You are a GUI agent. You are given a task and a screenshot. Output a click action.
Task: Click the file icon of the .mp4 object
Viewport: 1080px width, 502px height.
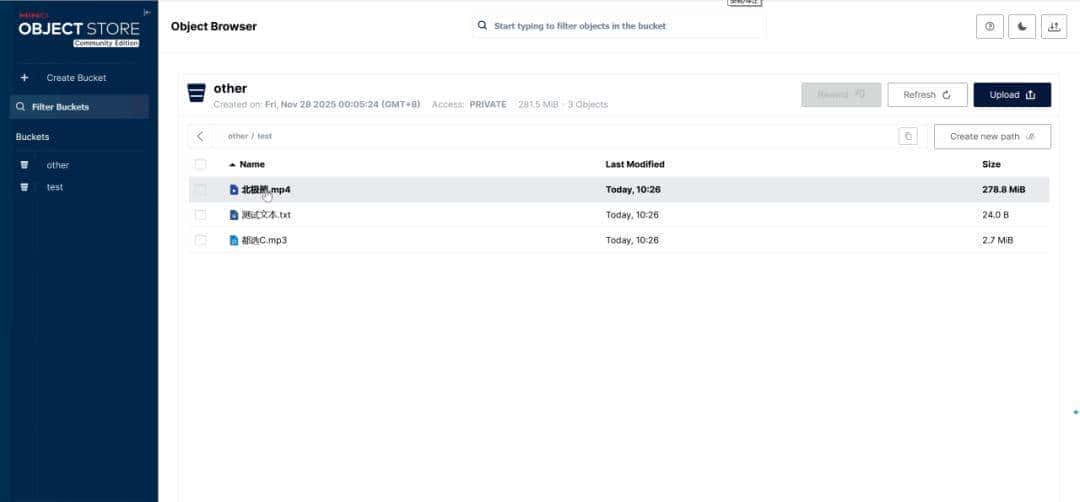coord(233,189)
